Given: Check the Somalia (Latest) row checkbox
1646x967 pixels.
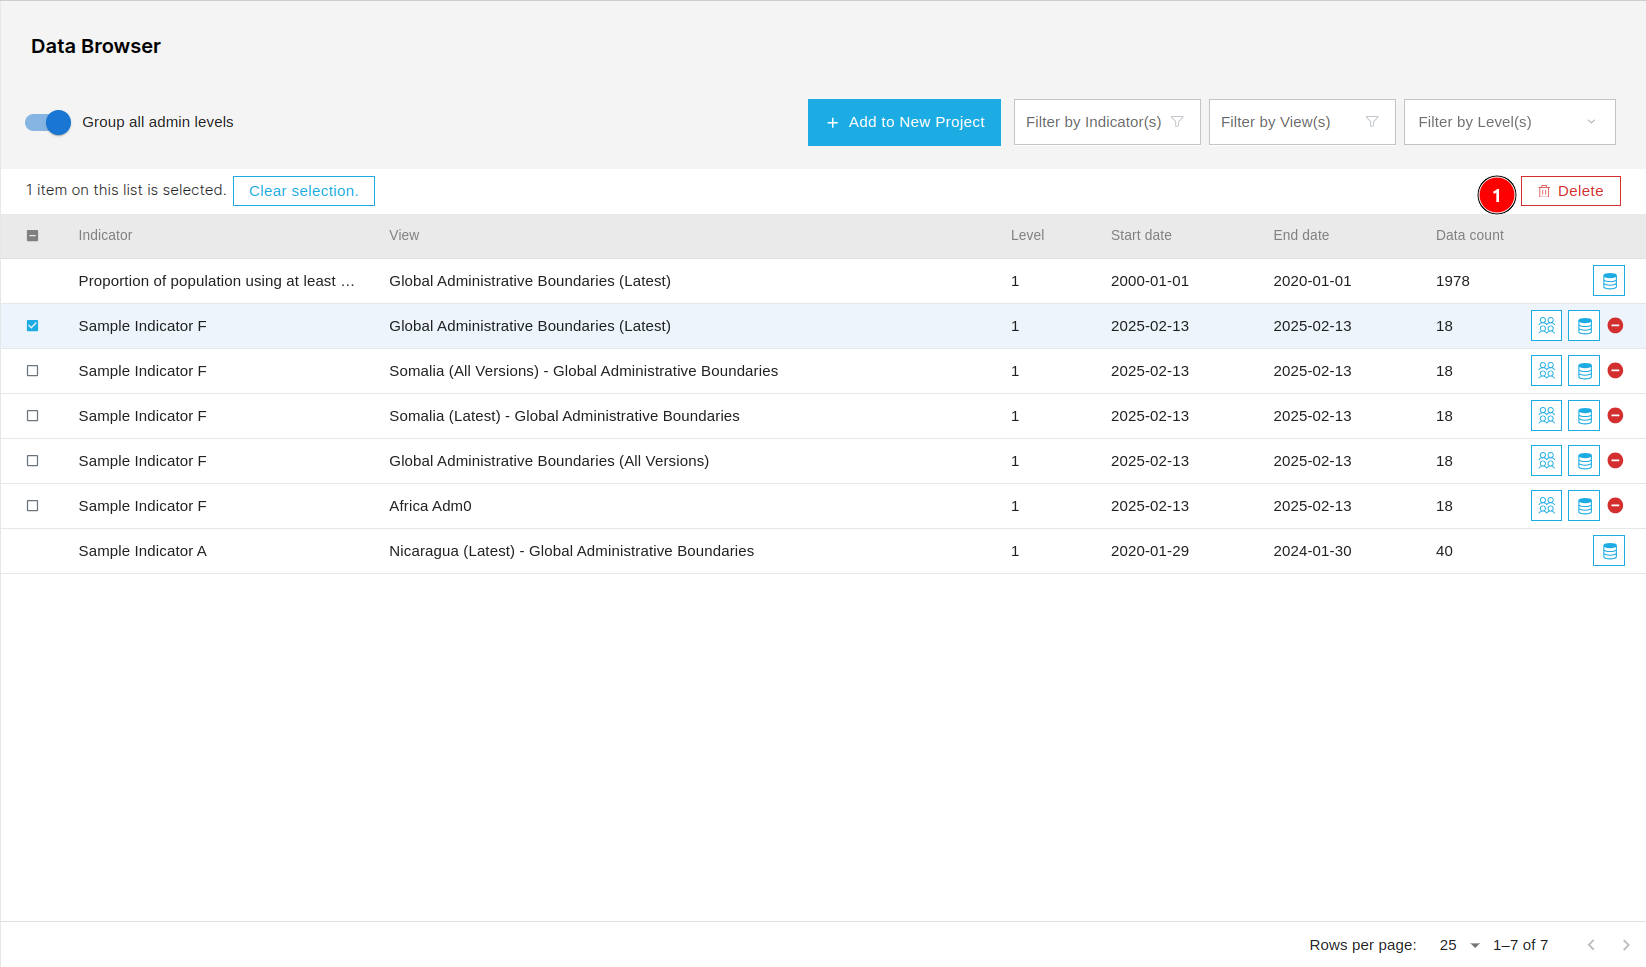Looking at the screenshot, I should pos(32,416).
